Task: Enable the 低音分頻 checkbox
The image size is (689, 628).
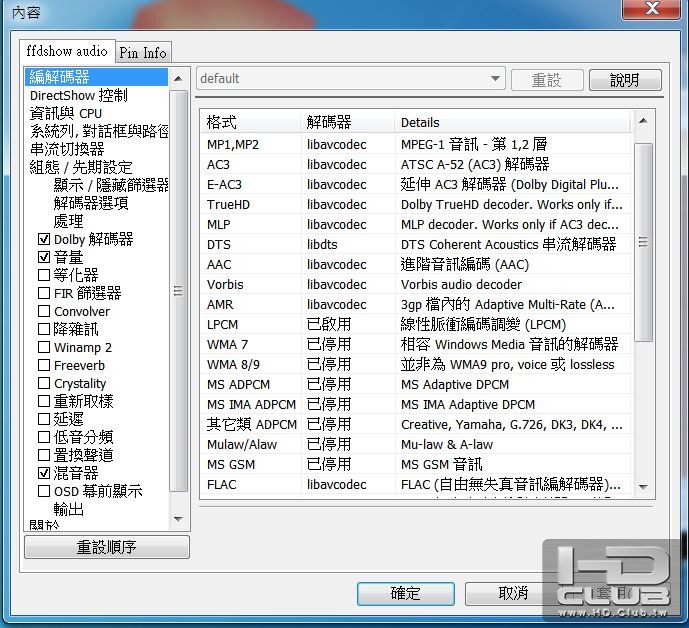Action: point(44,437)
